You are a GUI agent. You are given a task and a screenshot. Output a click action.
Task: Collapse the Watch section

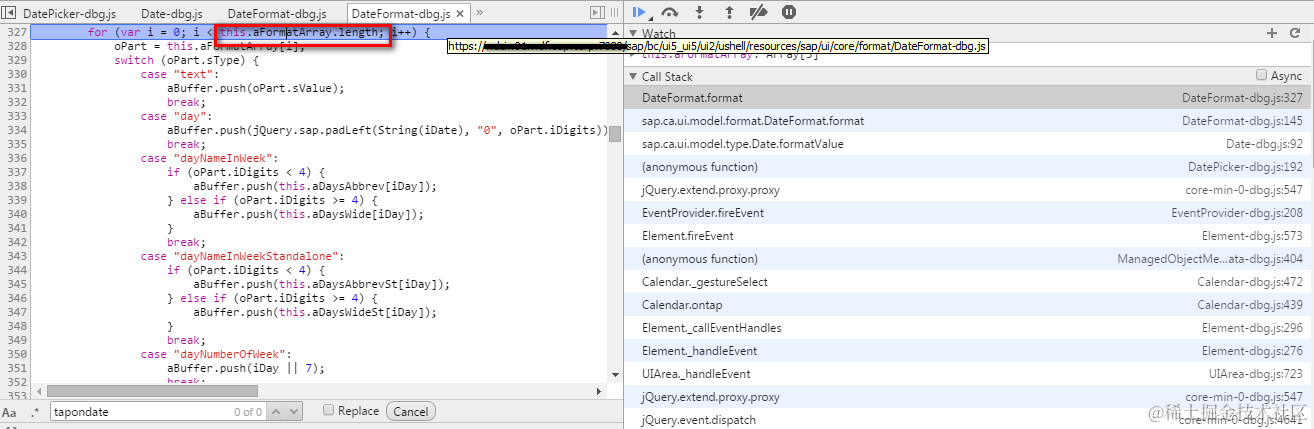pyautogui.click(x=633, y=34)
